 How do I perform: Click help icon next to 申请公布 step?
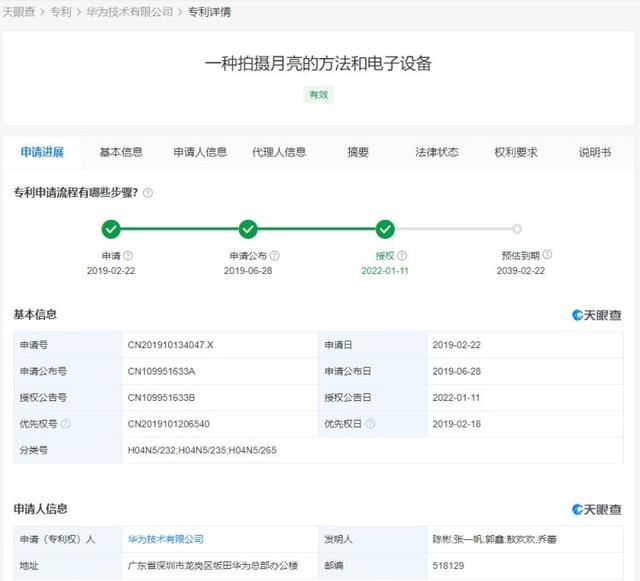point(275,256)
